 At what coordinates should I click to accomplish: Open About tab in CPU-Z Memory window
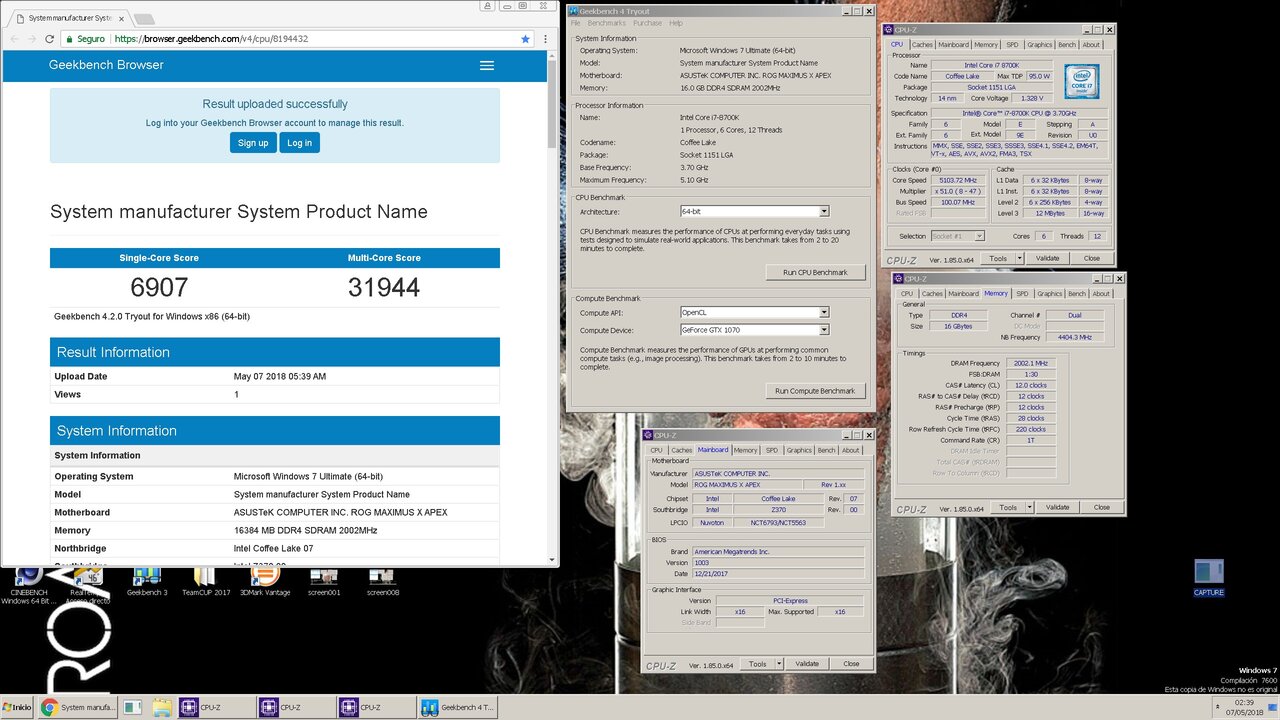[1101, 293]
